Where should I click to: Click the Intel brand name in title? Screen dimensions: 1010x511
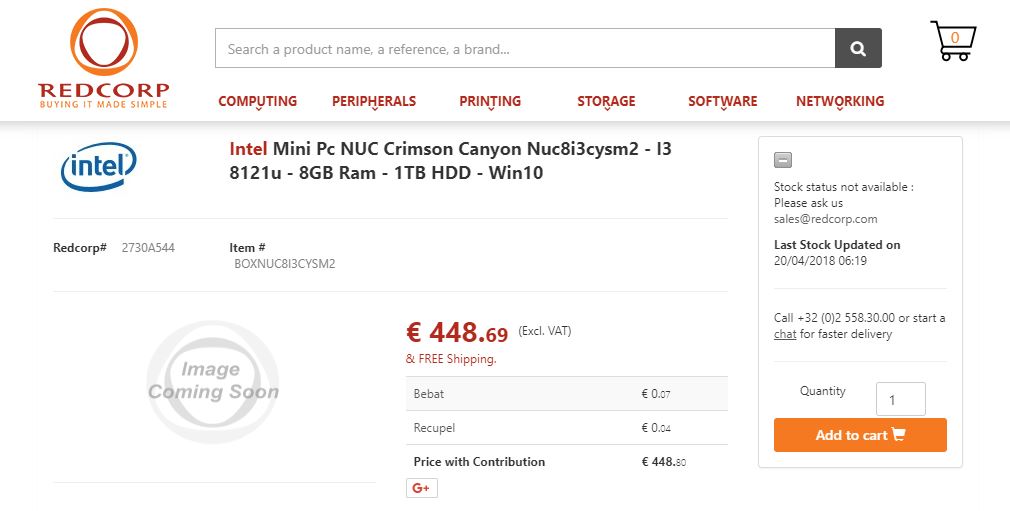click(248, 149)
